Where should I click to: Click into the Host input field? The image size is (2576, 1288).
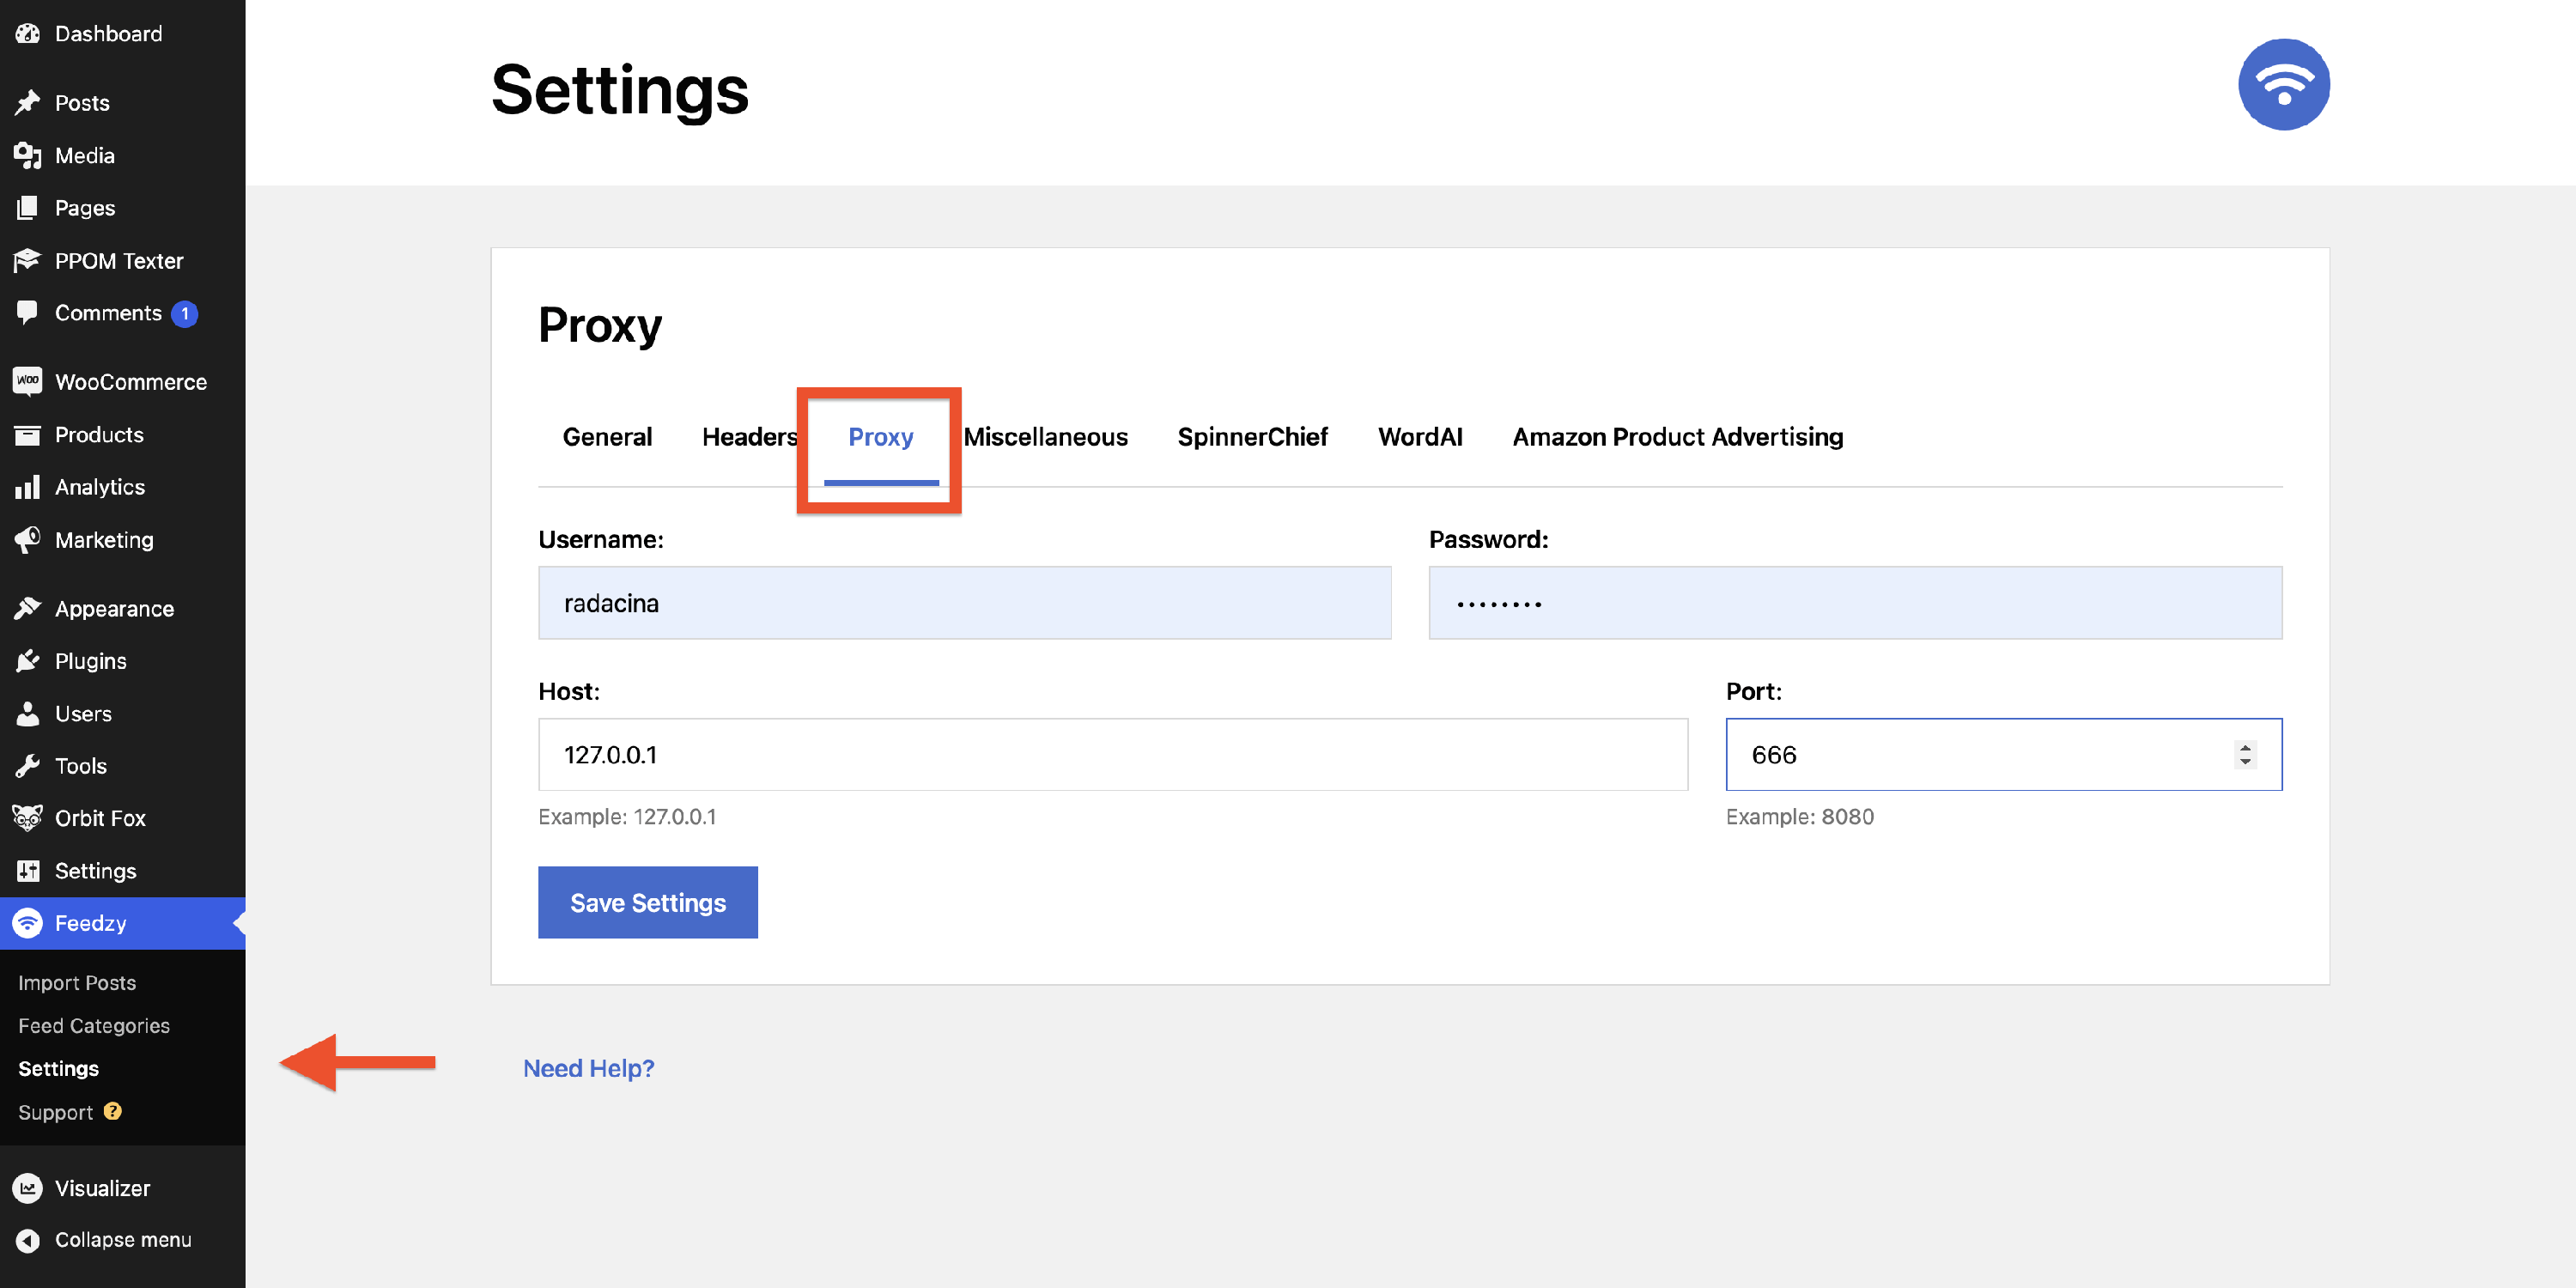(1112, 755)
